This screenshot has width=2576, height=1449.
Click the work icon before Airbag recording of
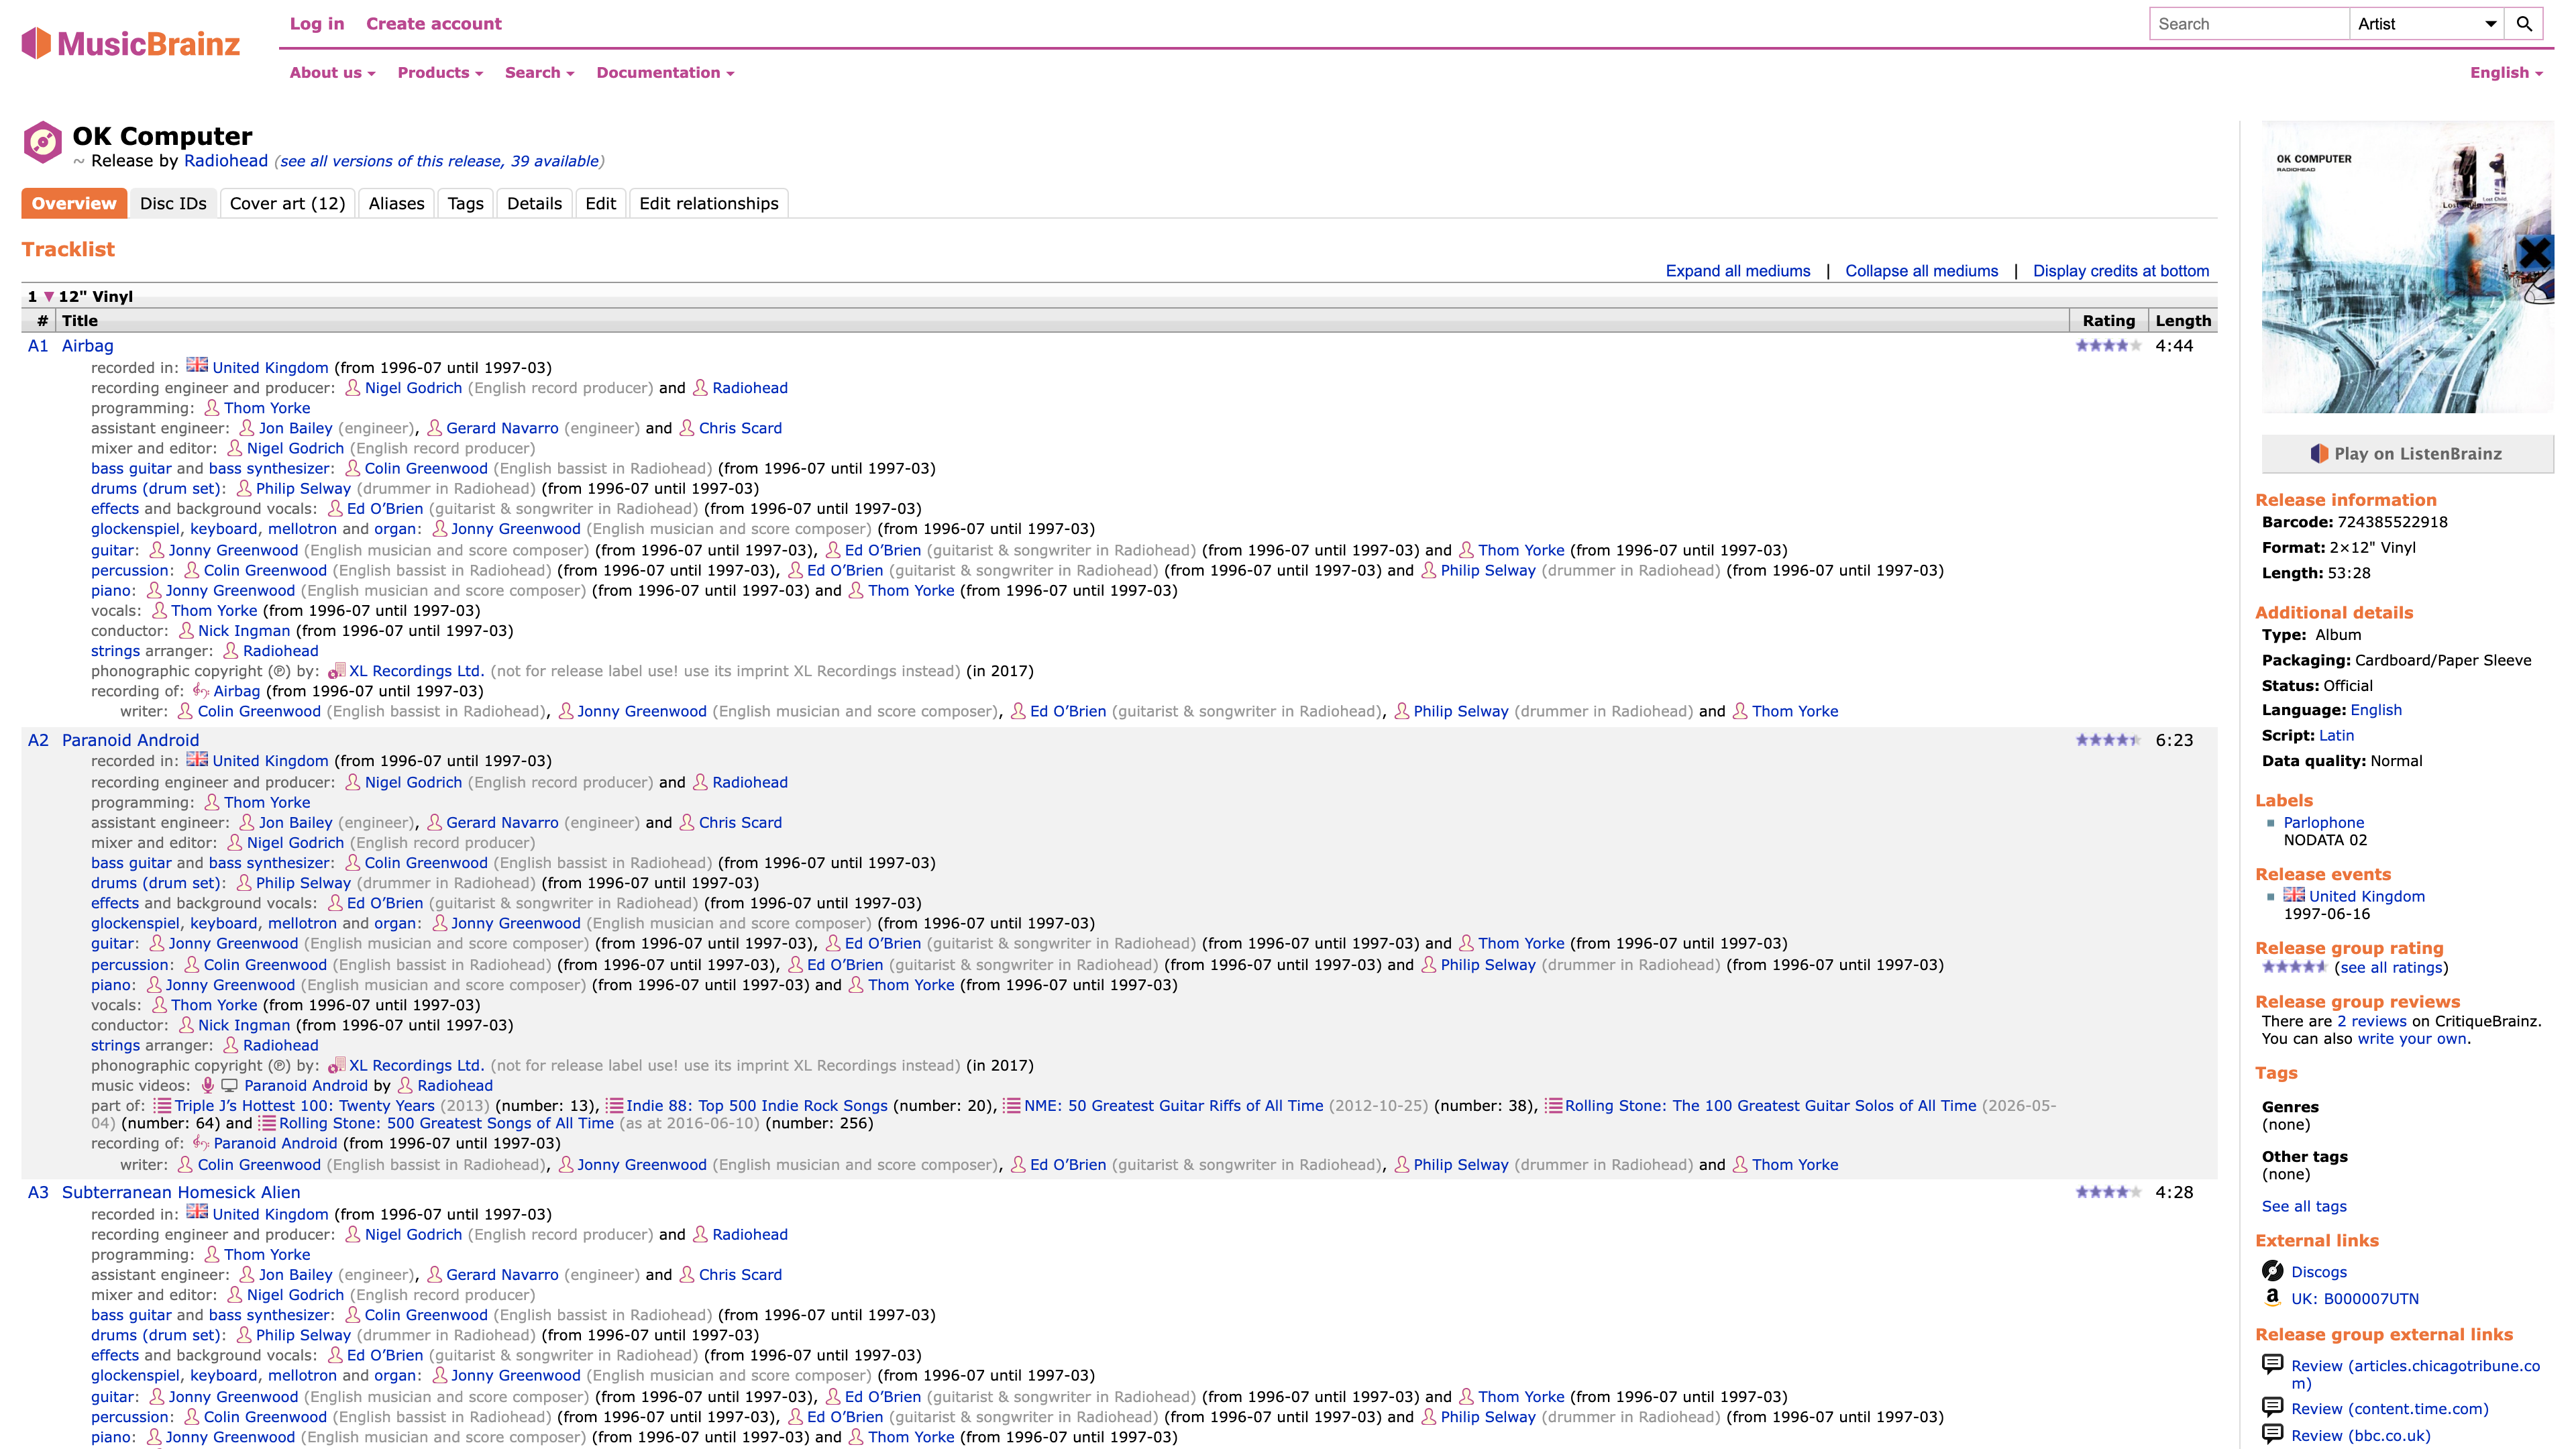coord(200,691)
